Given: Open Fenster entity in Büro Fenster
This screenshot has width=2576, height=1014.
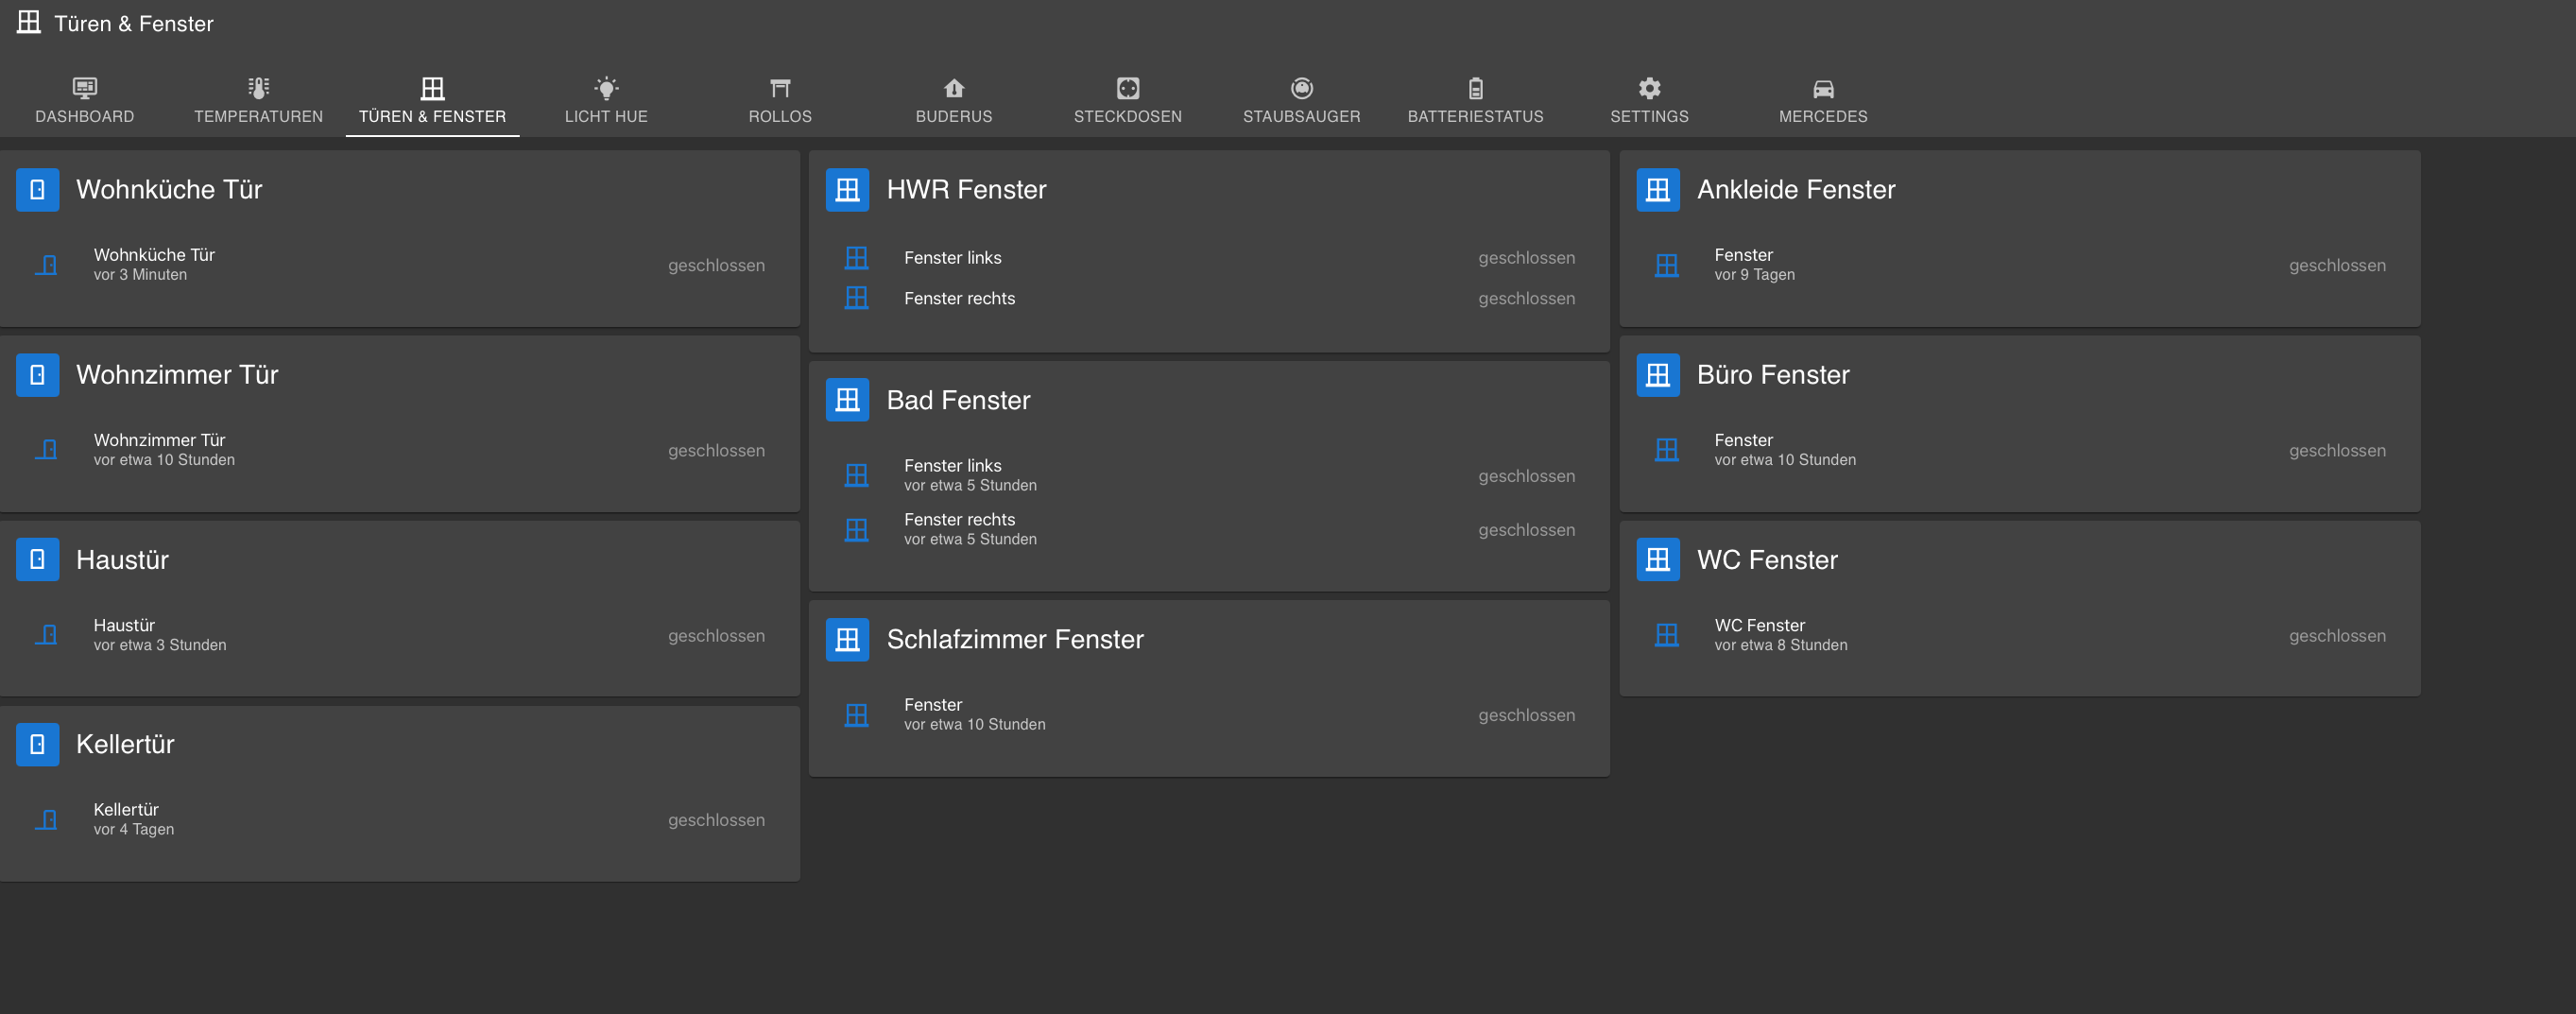Looking at the screenshot, I should [x=2020, y=450].
